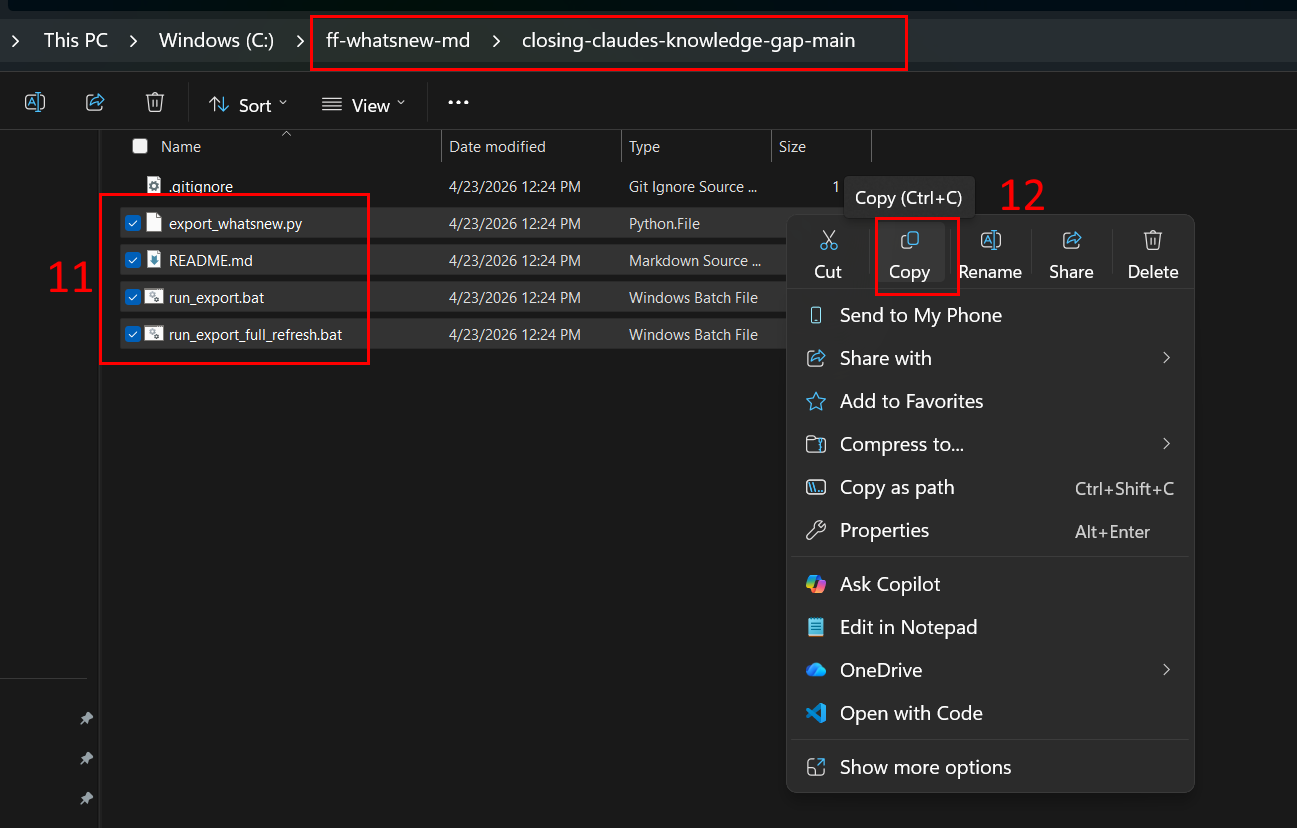Go to Windows (C:) in breadcrumb
Image resolution: width=1297 pixels, height=828 pixels.
tap(216, 41)
